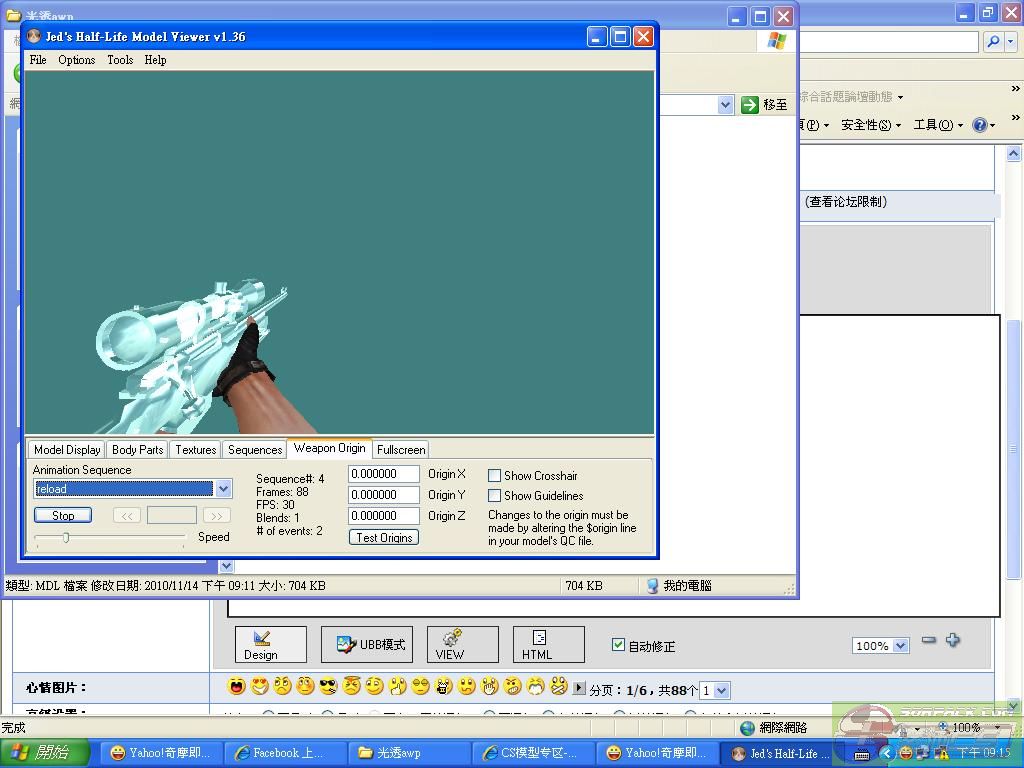Screen dimensions: 1024x768
Task: Switch to the CS模型专区 taskbar window
Action: (533, 753)
